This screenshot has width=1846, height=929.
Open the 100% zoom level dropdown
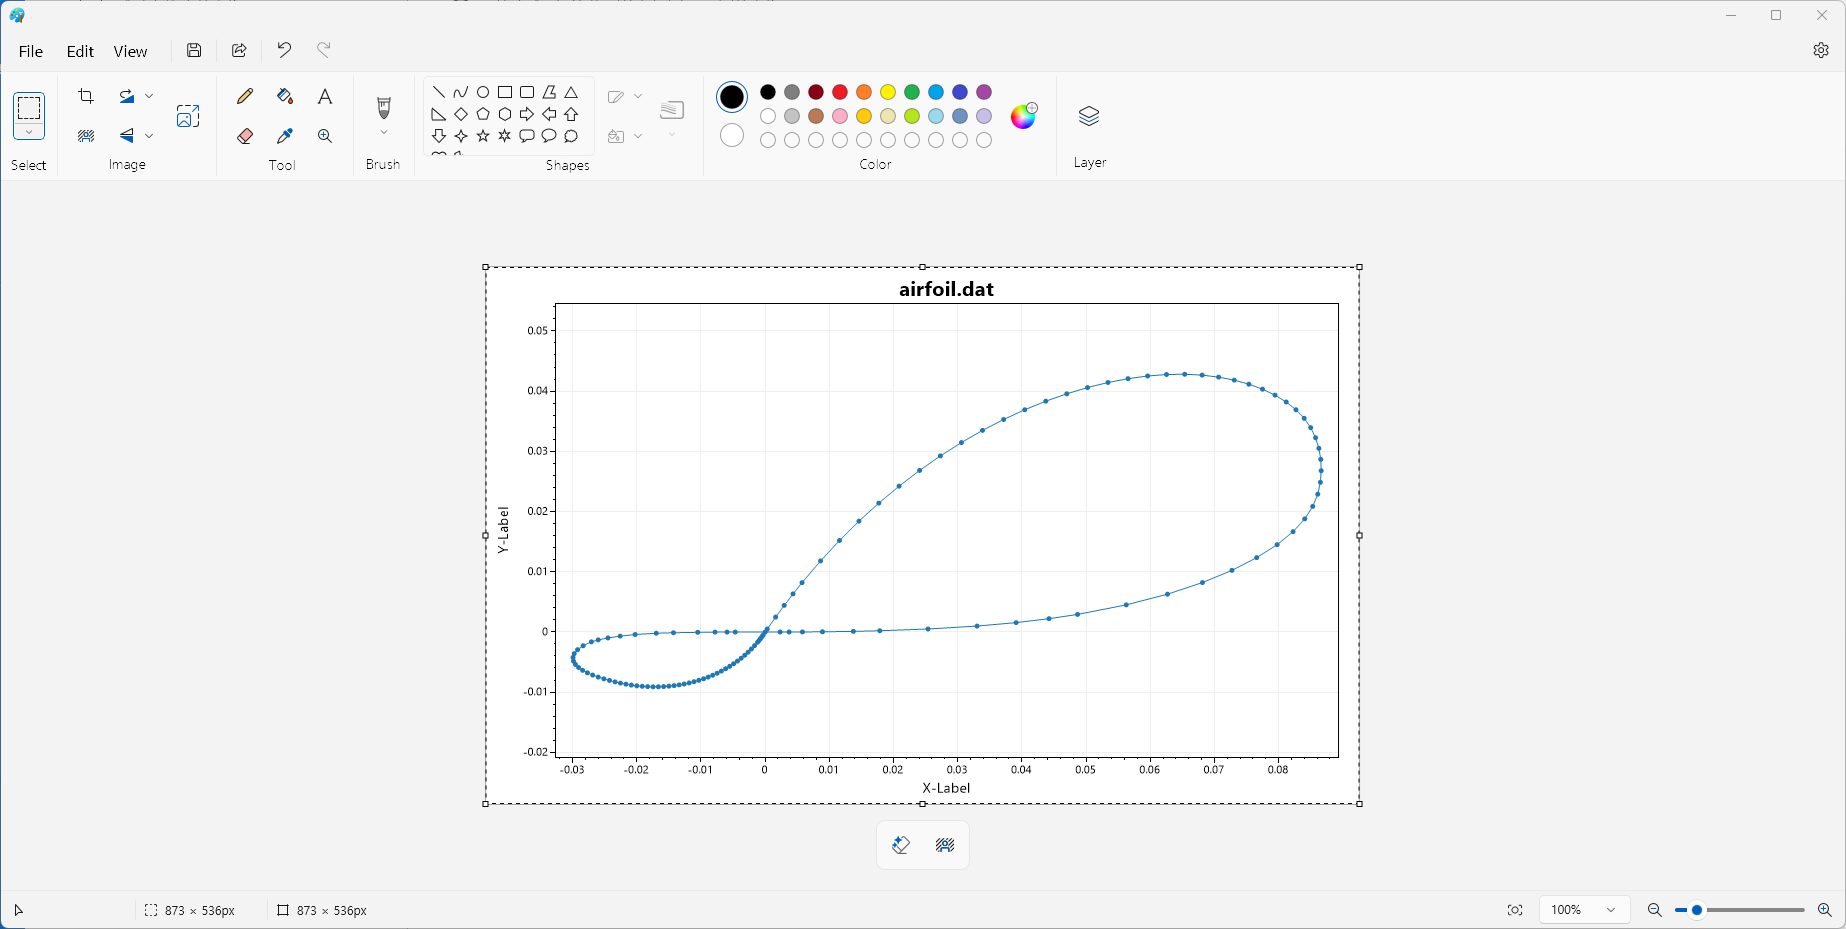point(1584,910)
